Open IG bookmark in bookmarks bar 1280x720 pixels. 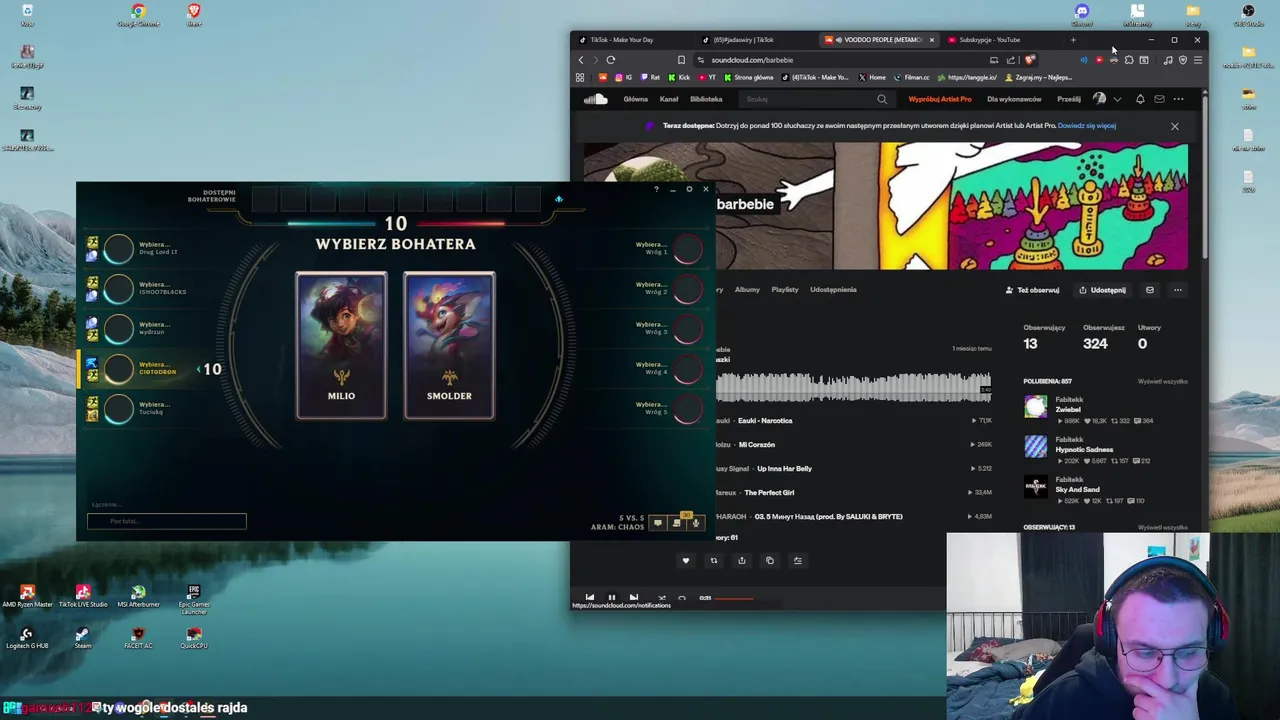[x=625, y=77]
